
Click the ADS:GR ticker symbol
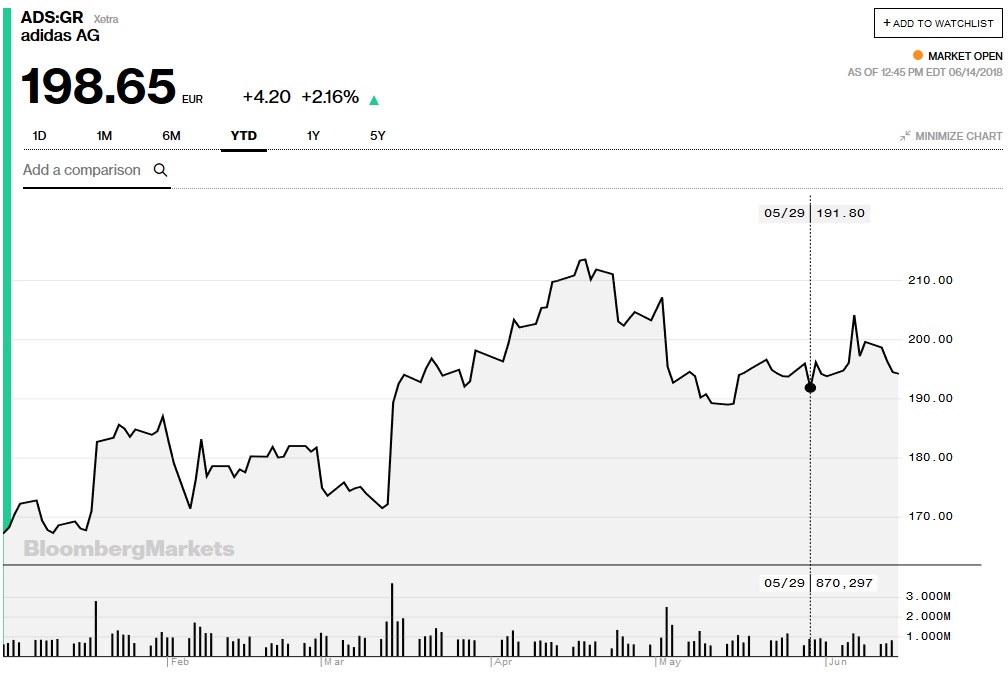(x=52, y=17)
